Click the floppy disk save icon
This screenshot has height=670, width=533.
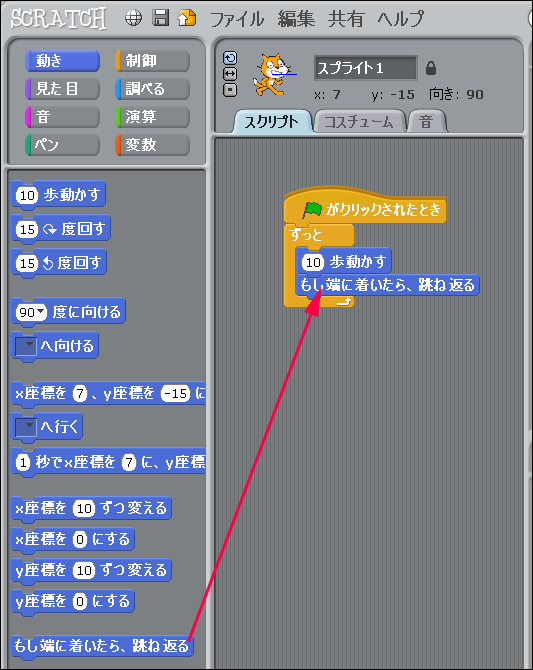click(x=161, y=18)
